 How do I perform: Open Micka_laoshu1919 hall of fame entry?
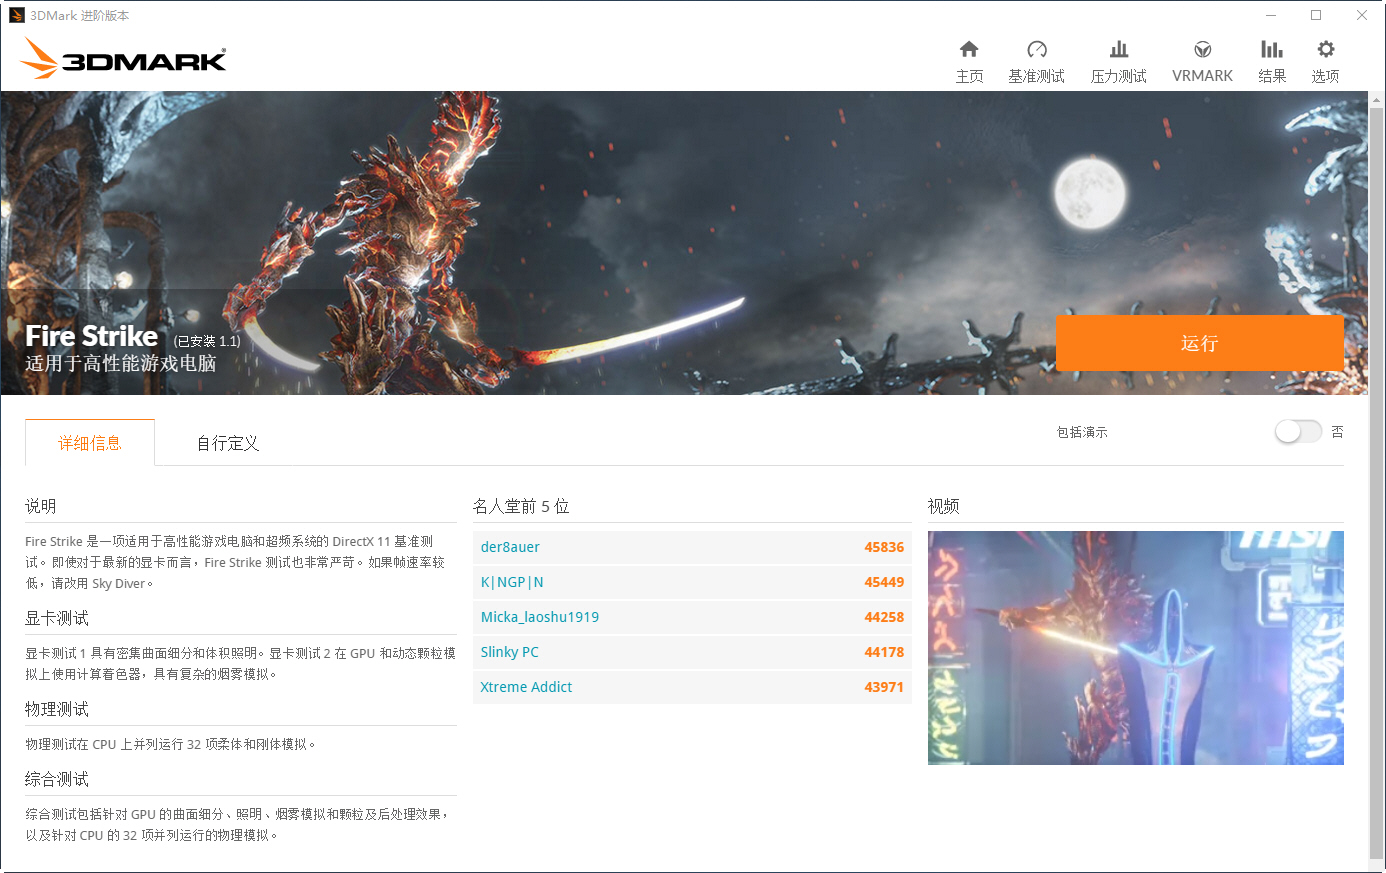[x=692, y=617]
